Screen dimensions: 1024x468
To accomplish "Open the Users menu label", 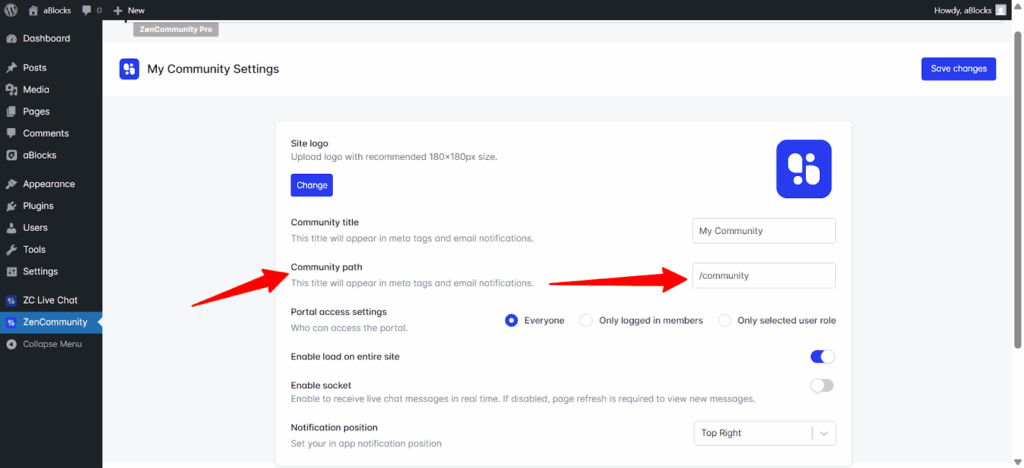I will coord(35,228).
